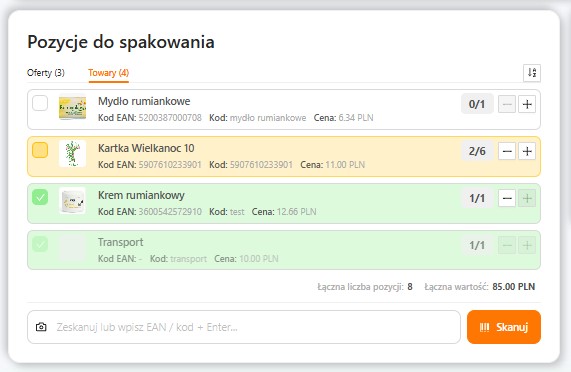Switch to the Oferty (3) tab
The image size is (571, 372).
click(x=46, y=73)
